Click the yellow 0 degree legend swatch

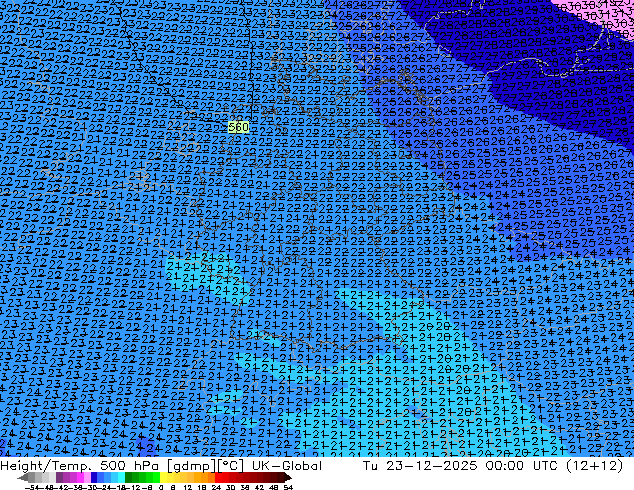pyautogui.click(x=163, y=478)
